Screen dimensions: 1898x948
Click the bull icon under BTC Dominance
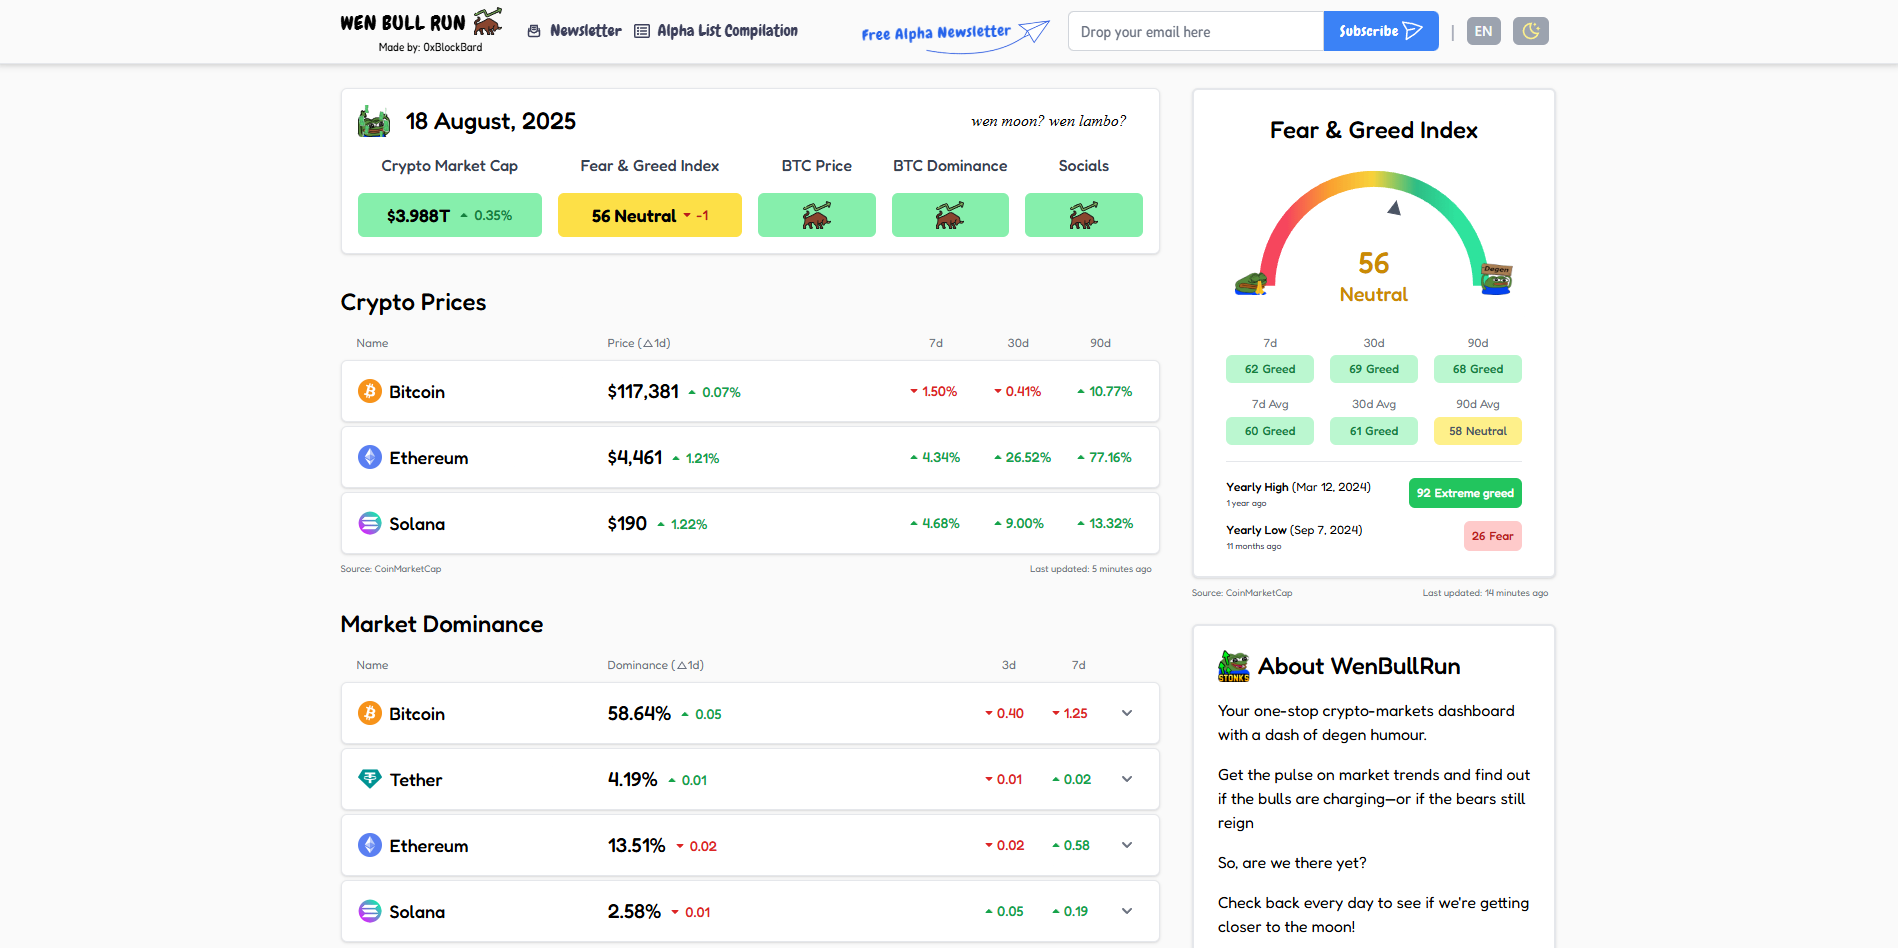950,215
